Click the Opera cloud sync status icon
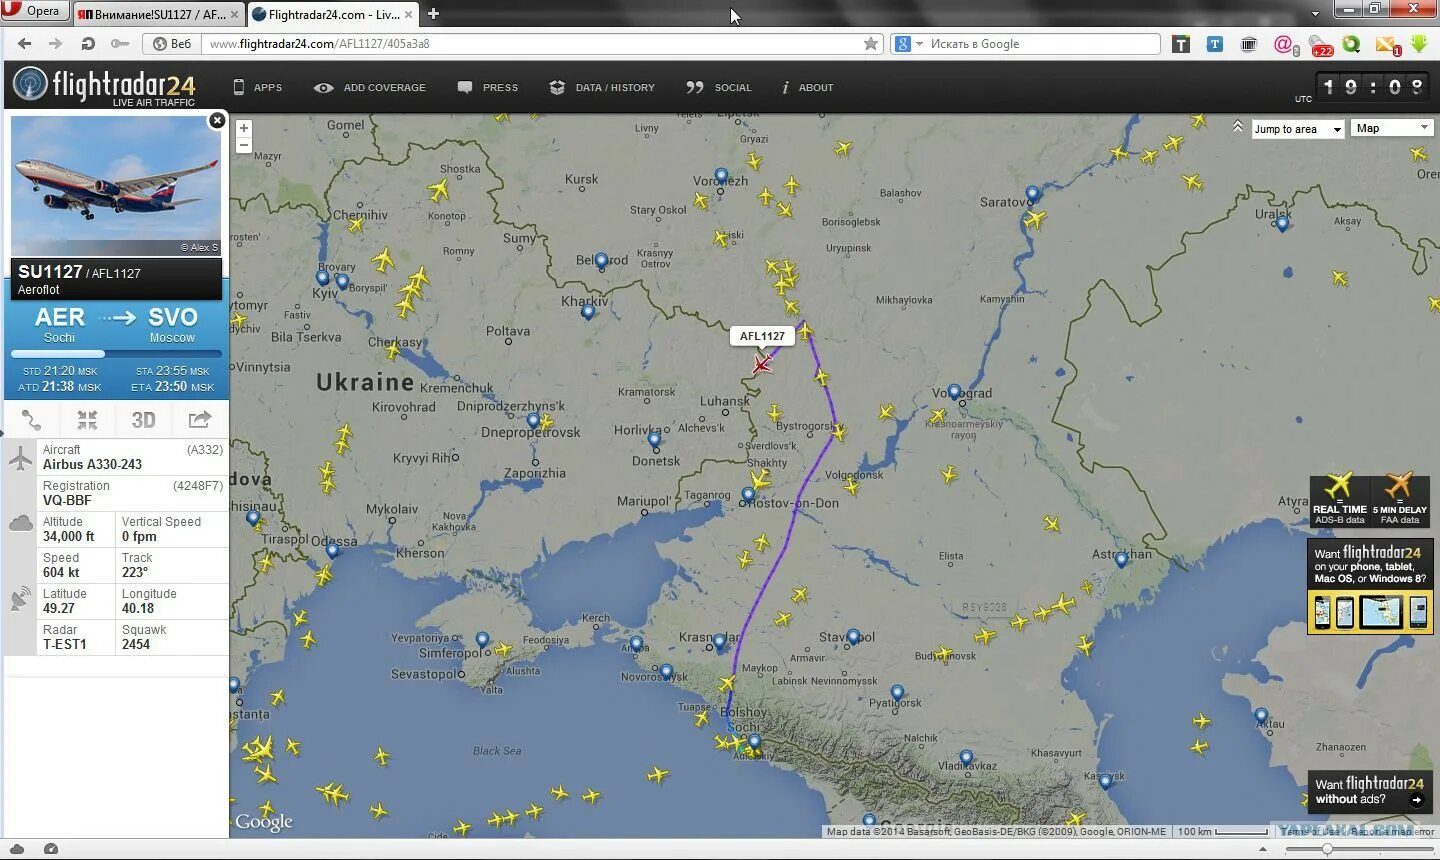The height and width of the screenshot is (860, 1440). pos(17,849)
